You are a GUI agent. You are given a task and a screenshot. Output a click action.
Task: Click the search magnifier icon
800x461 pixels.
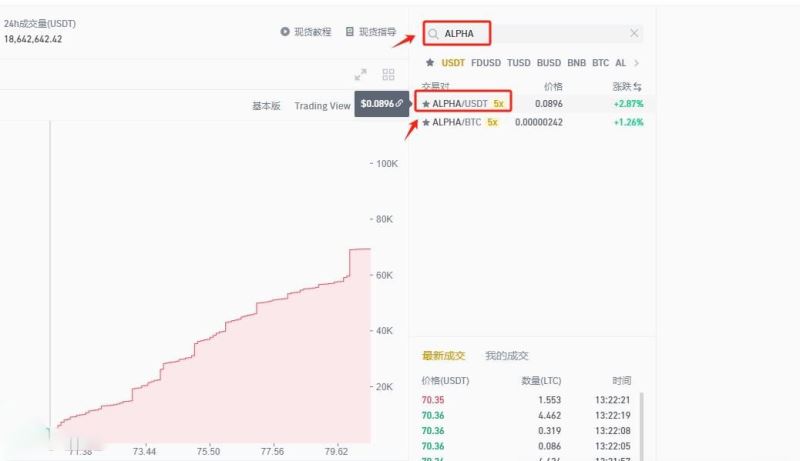(433, 34)
